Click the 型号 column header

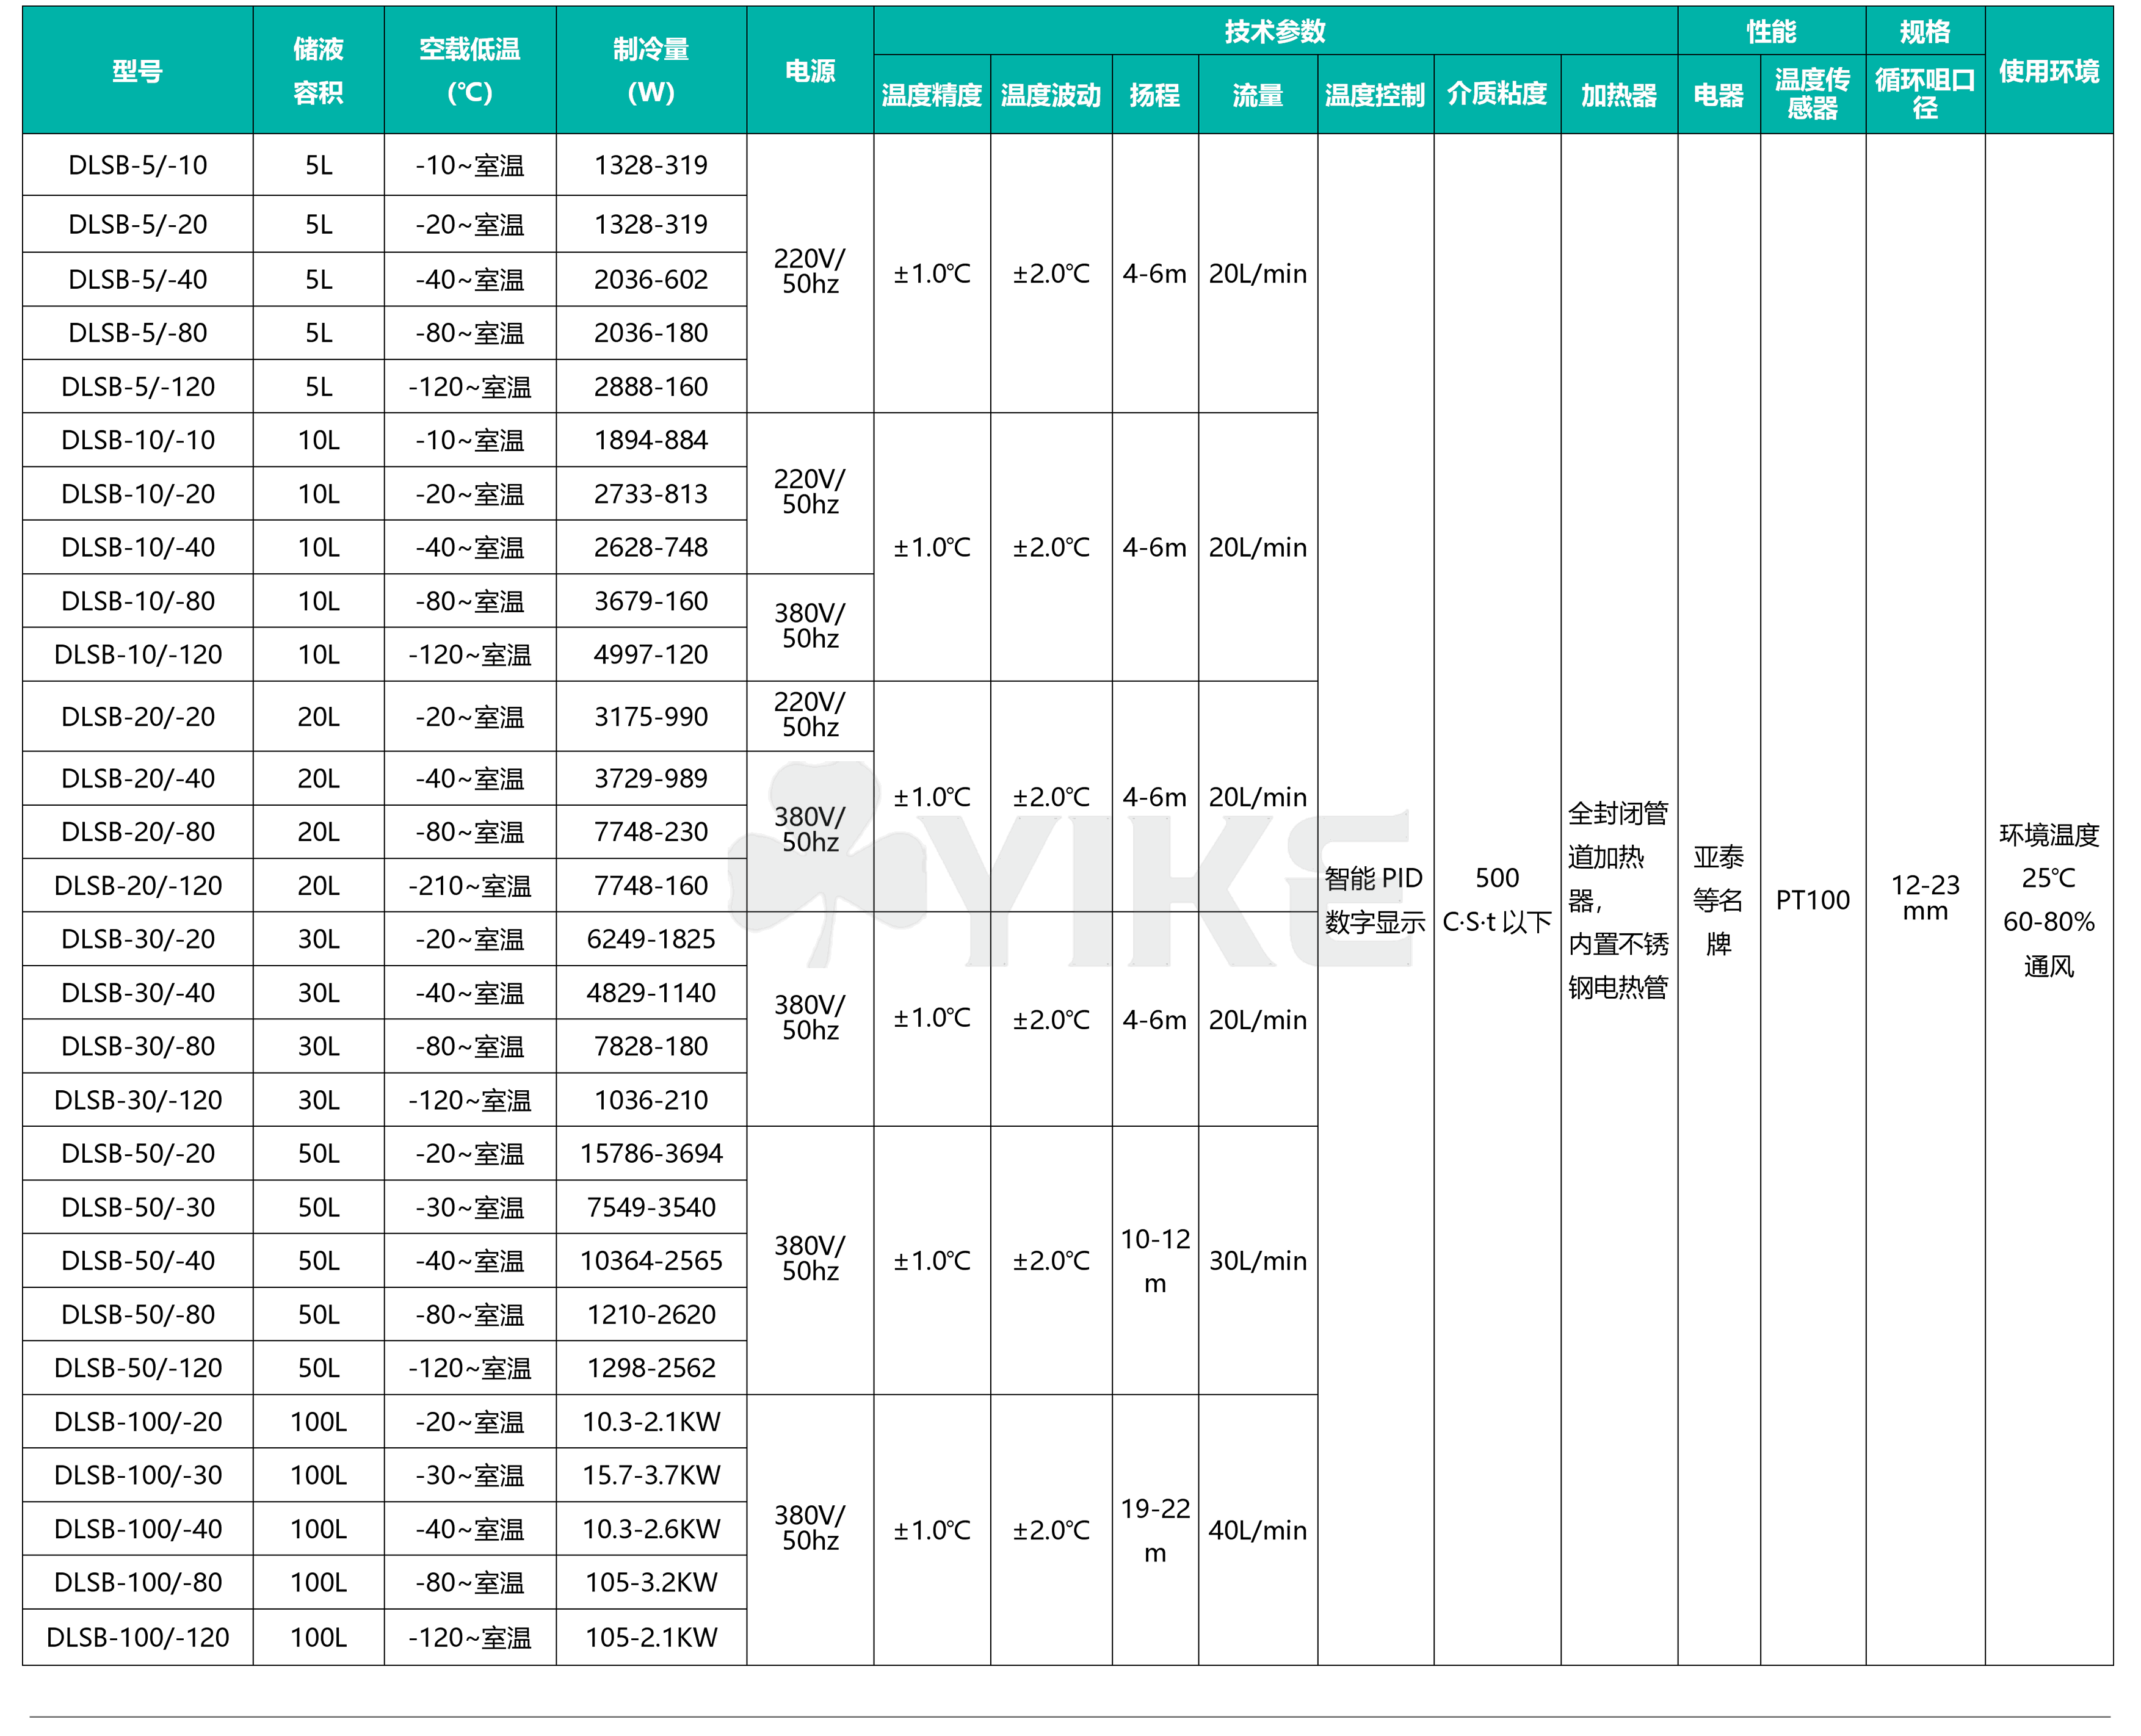click(137, 71)
